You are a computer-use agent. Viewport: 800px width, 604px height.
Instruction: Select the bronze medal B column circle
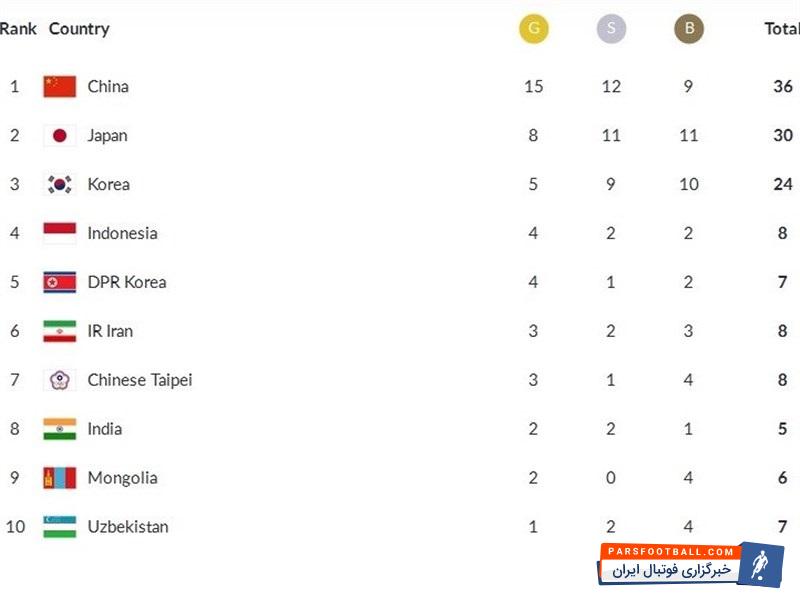(x=689, y=29)
